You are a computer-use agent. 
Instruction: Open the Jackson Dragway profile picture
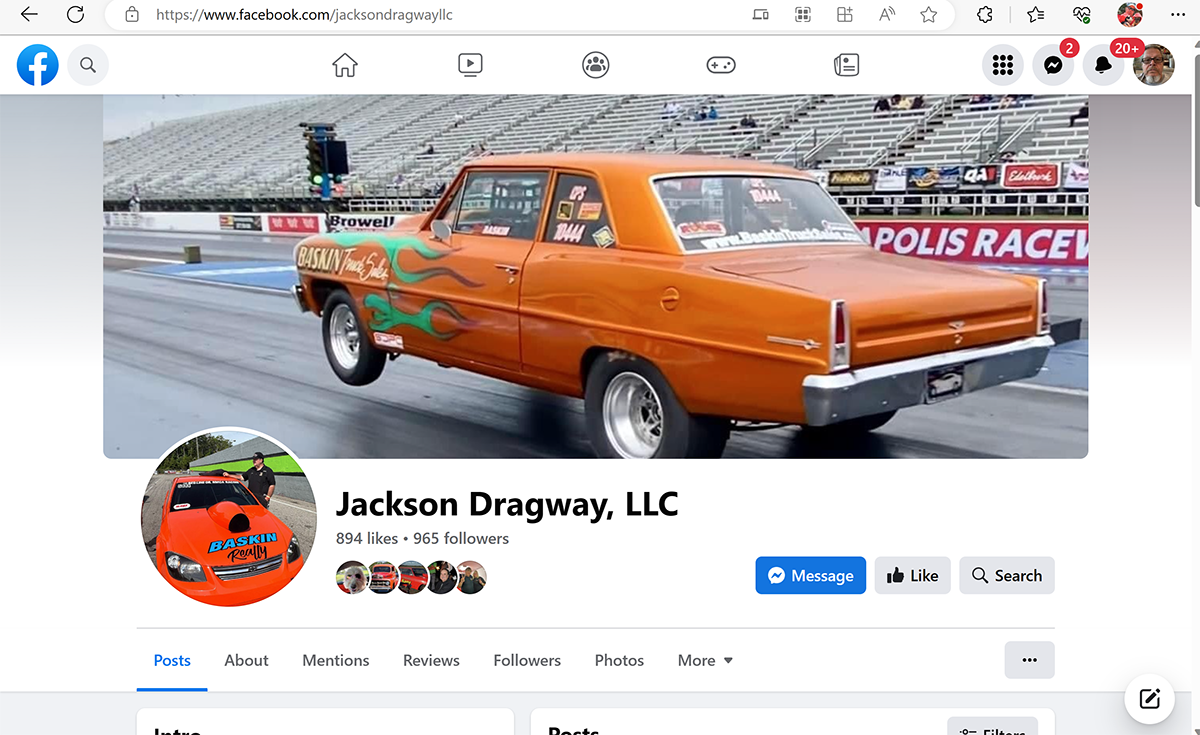(x=229, y=519)
